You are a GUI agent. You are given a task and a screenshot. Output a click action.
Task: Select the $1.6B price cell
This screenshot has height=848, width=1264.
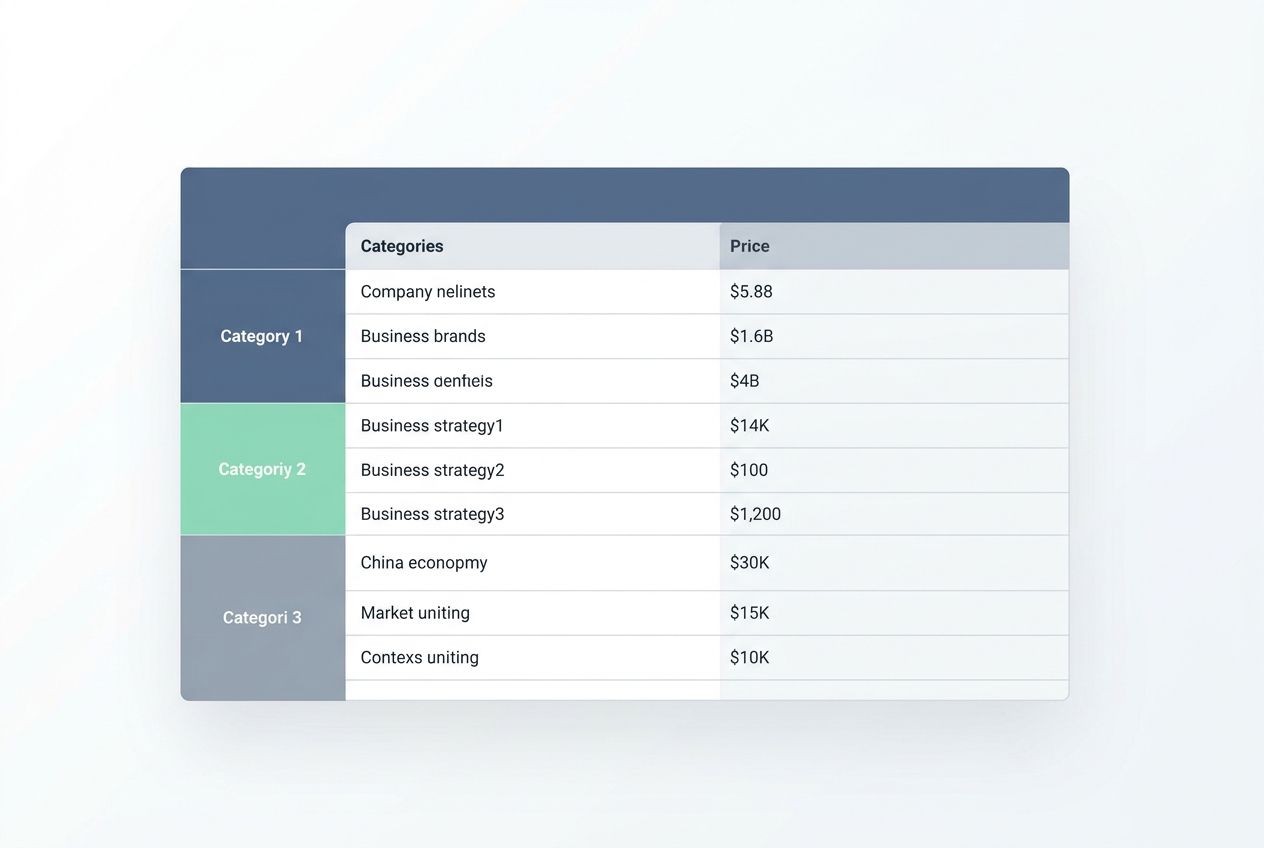(x=751, y=335)
